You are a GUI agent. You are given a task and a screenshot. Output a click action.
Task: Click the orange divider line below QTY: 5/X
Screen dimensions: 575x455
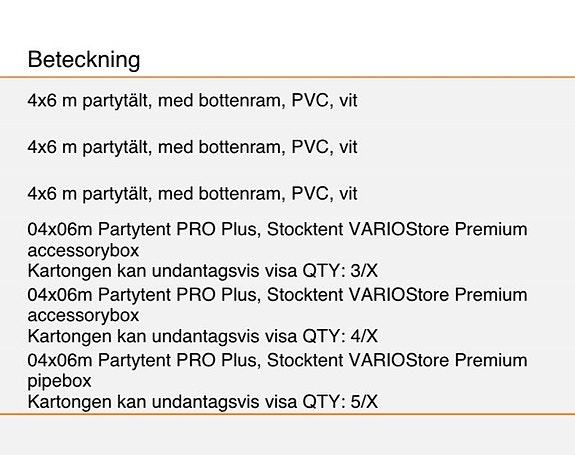(288, 414)
